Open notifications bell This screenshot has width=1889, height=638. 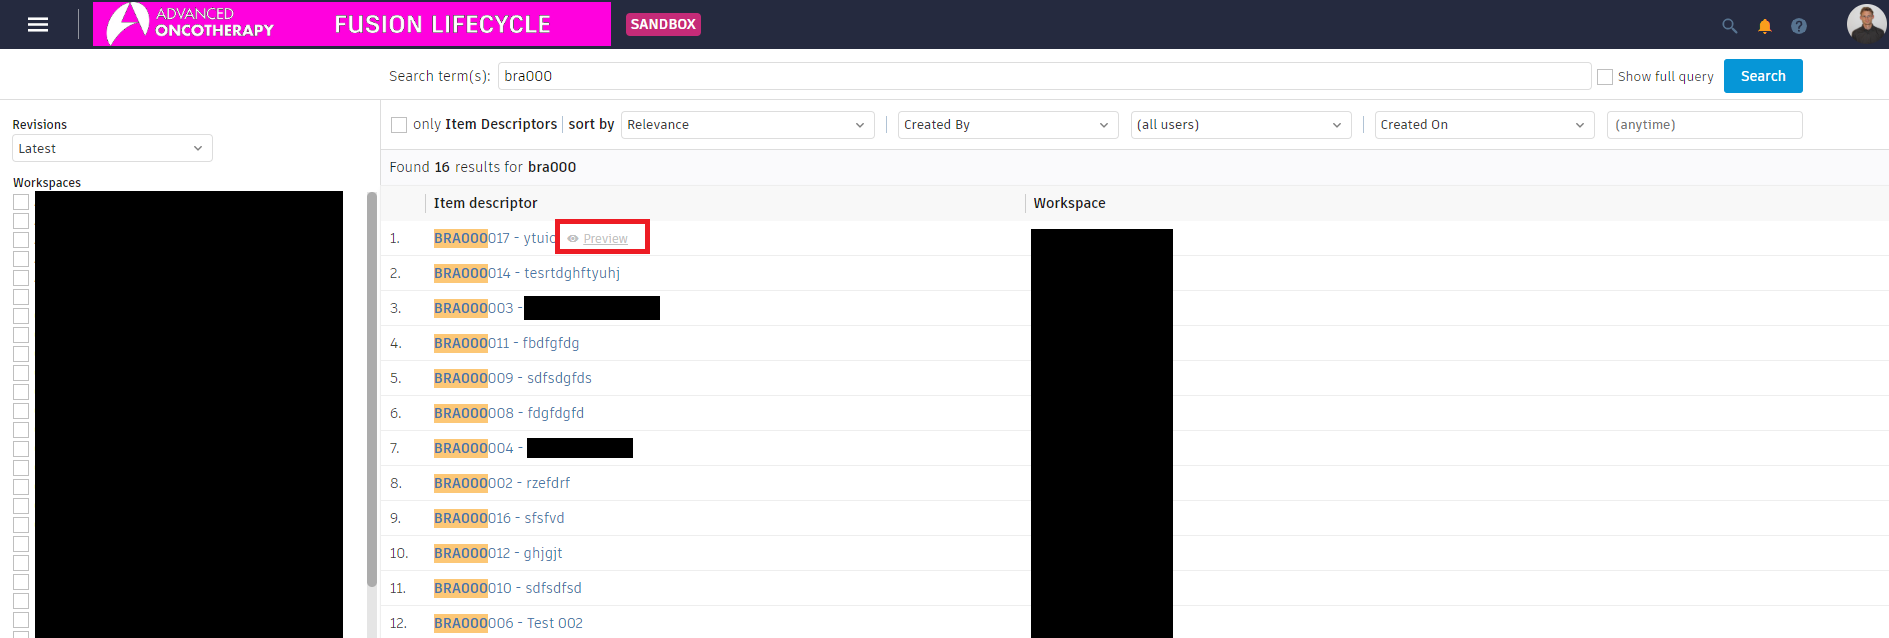pos(1765,26)
